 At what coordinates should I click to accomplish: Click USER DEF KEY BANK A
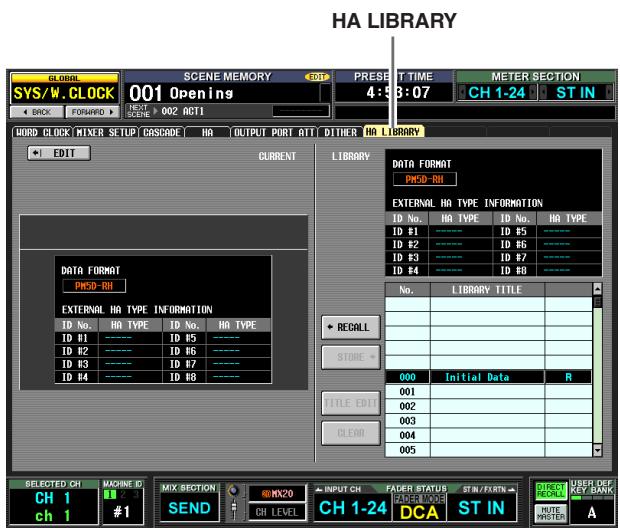click(x=592, y=512)
